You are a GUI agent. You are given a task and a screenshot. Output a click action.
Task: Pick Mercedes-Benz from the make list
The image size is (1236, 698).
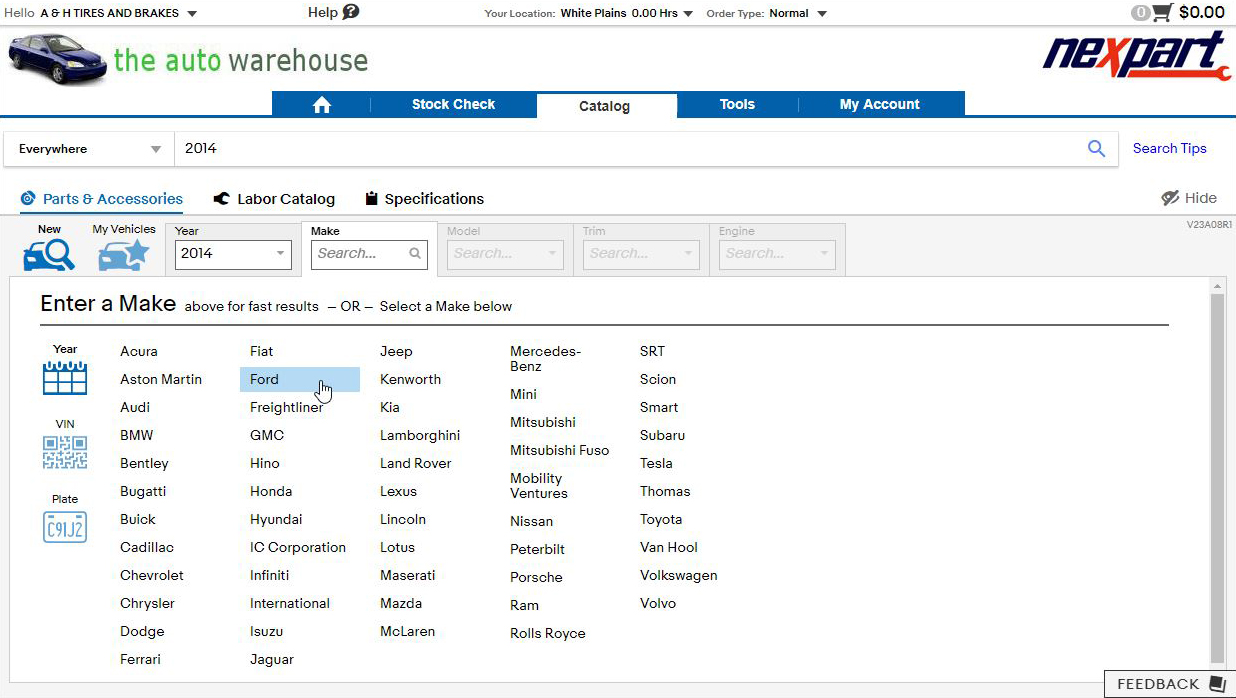pos(545,359)
